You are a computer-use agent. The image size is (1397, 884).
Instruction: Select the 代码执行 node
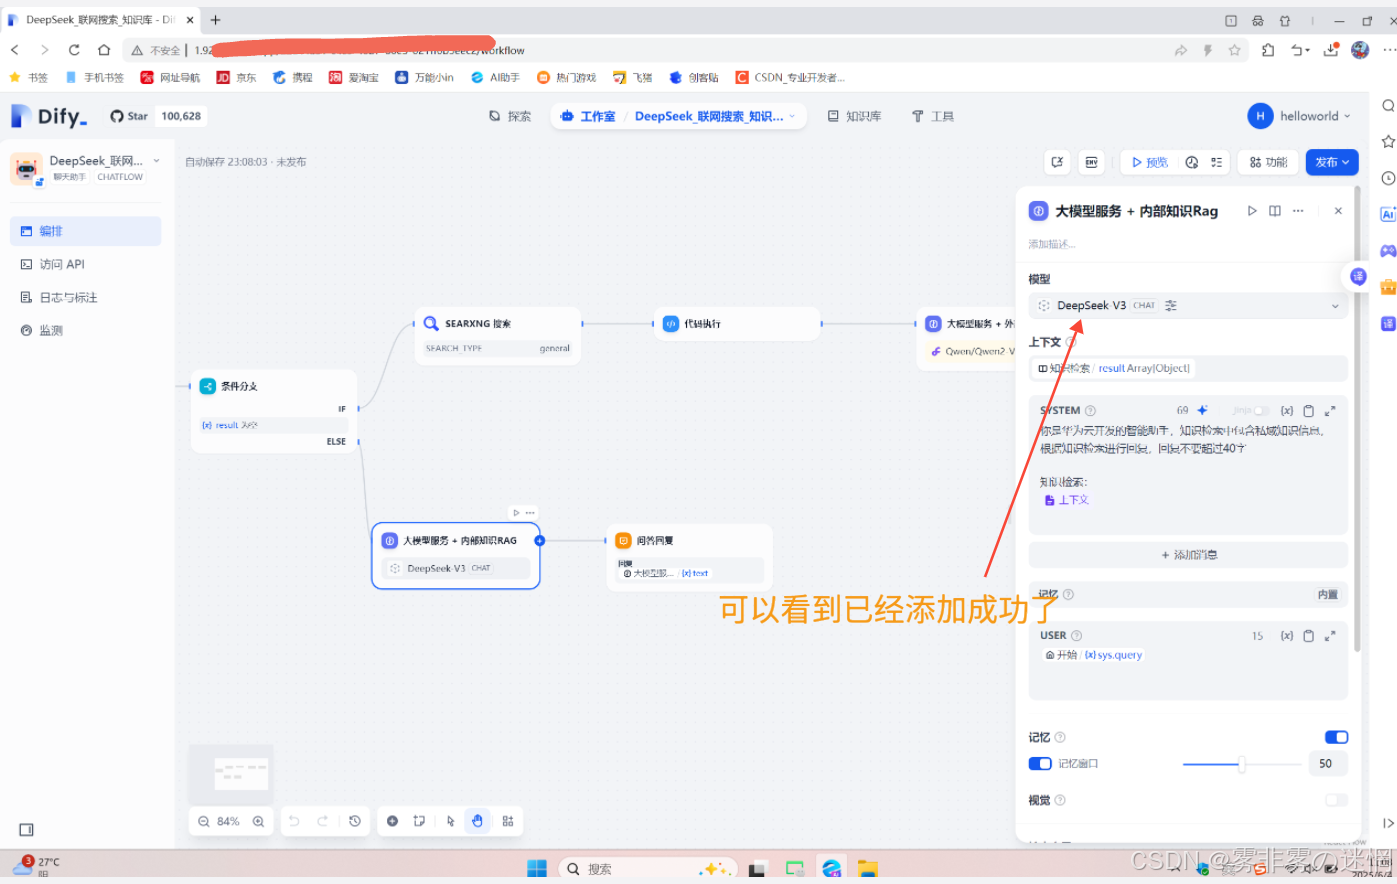pos(737,324)
